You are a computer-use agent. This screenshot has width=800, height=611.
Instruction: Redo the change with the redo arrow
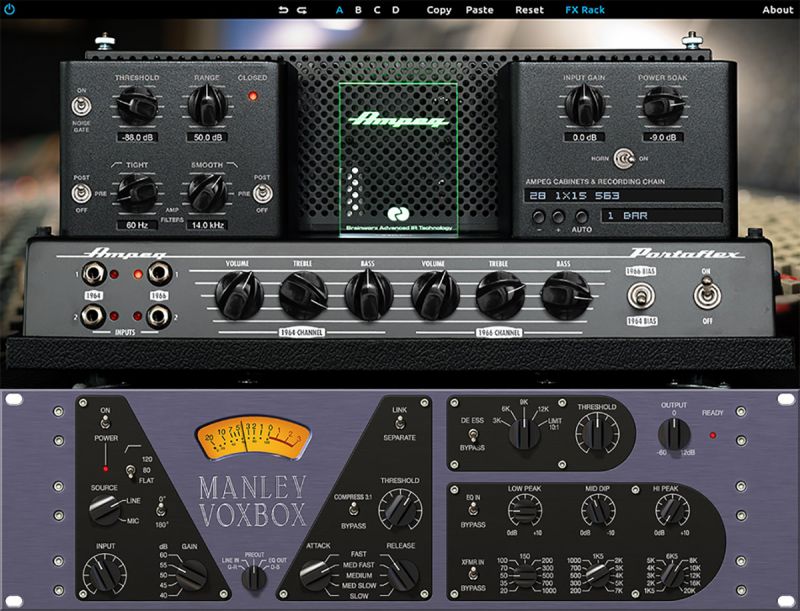click(302, 10)
